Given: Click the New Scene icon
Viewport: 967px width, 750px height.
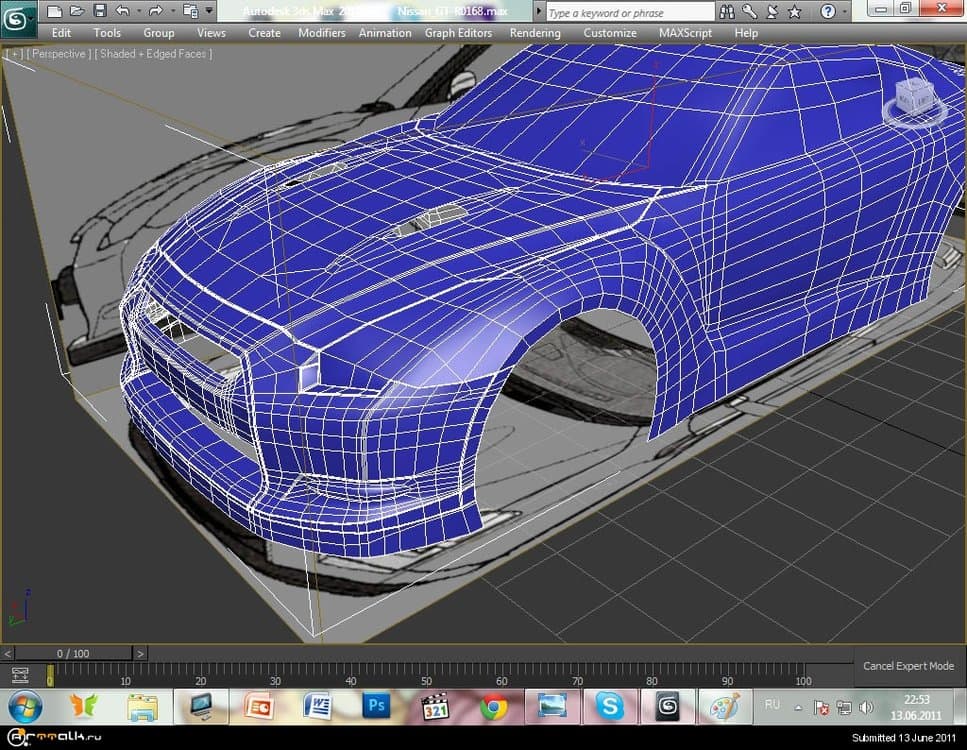Looking at the screenshot, I should pyautogui.click(x=54, y=11).
